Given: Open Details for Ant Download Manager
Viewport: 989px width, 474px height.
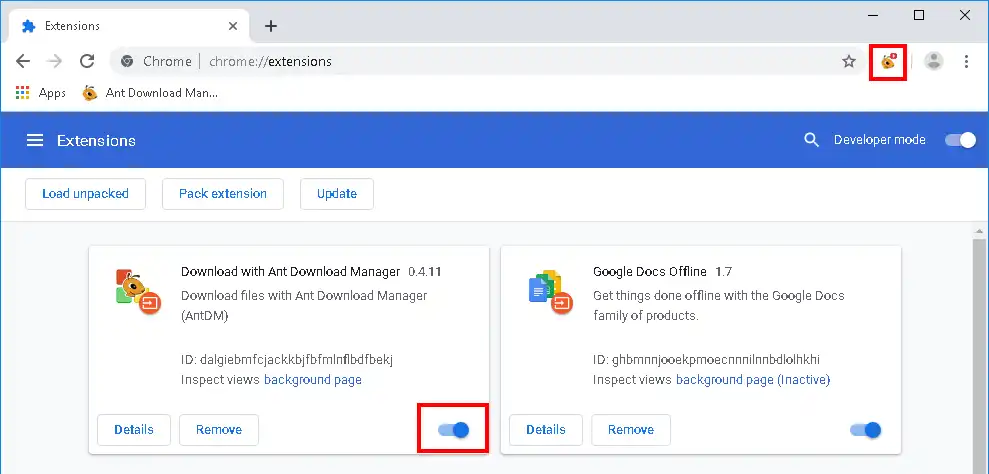Looking at the screenshot, I should 134,430.
